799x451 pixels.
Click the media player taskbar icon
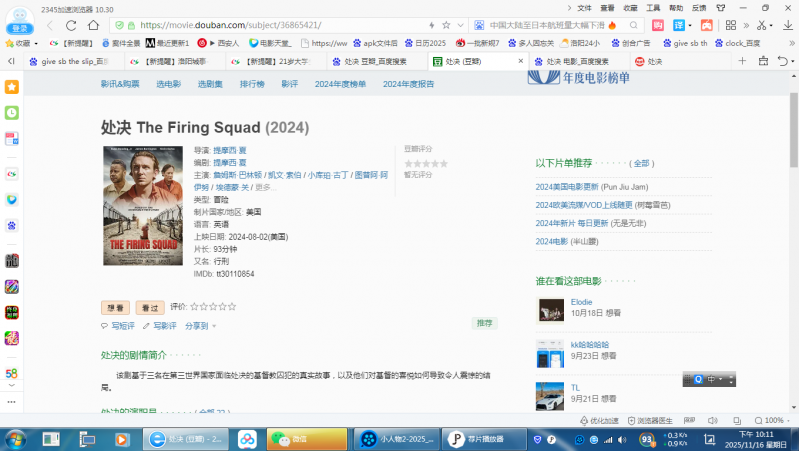coord(121,439)
